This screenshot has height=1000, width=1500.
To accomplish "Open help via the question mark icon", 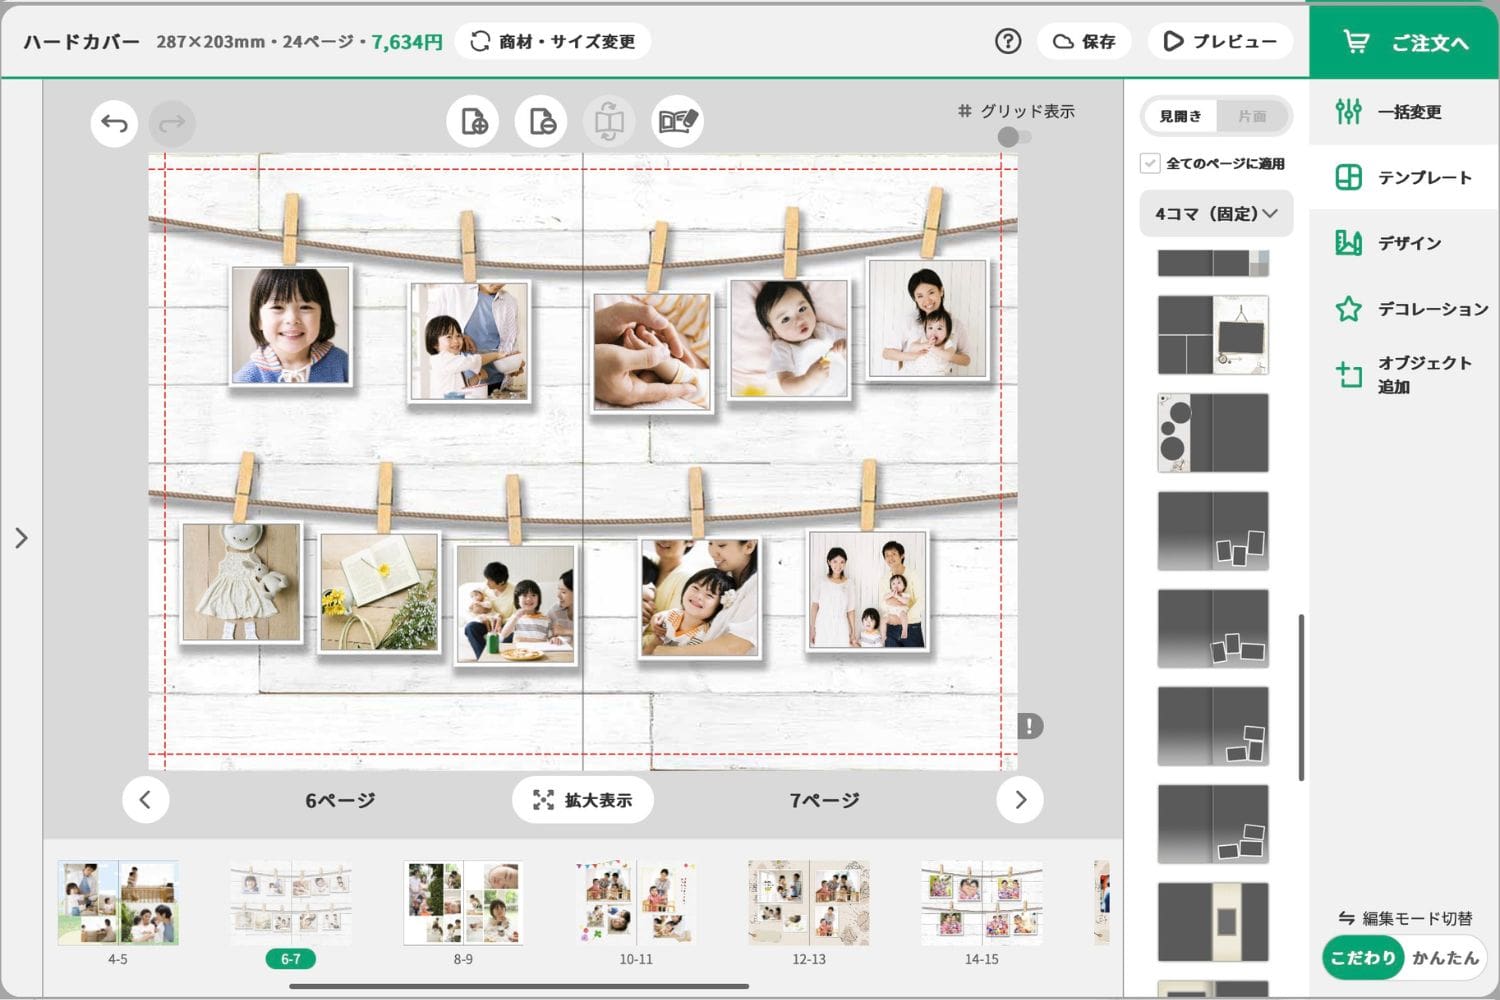I will [x=1008, y=41].
